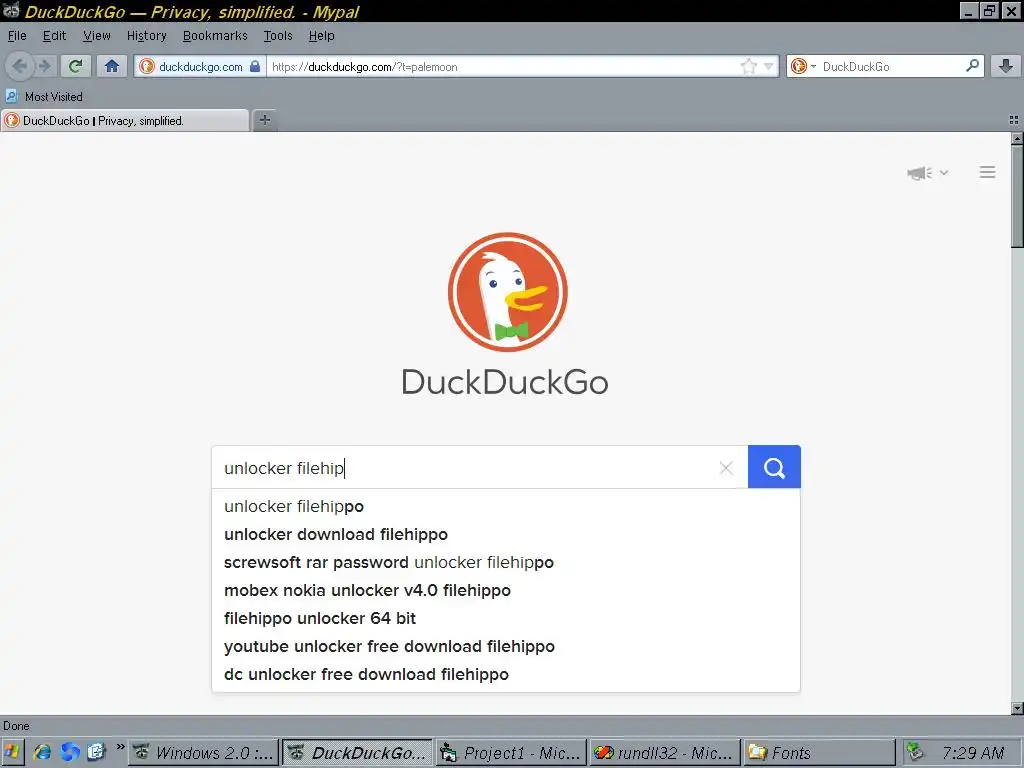Viewport: 1024px width, 768px height.
Task: Reload the page with the green refresh icon
Action: click(76, 66)
